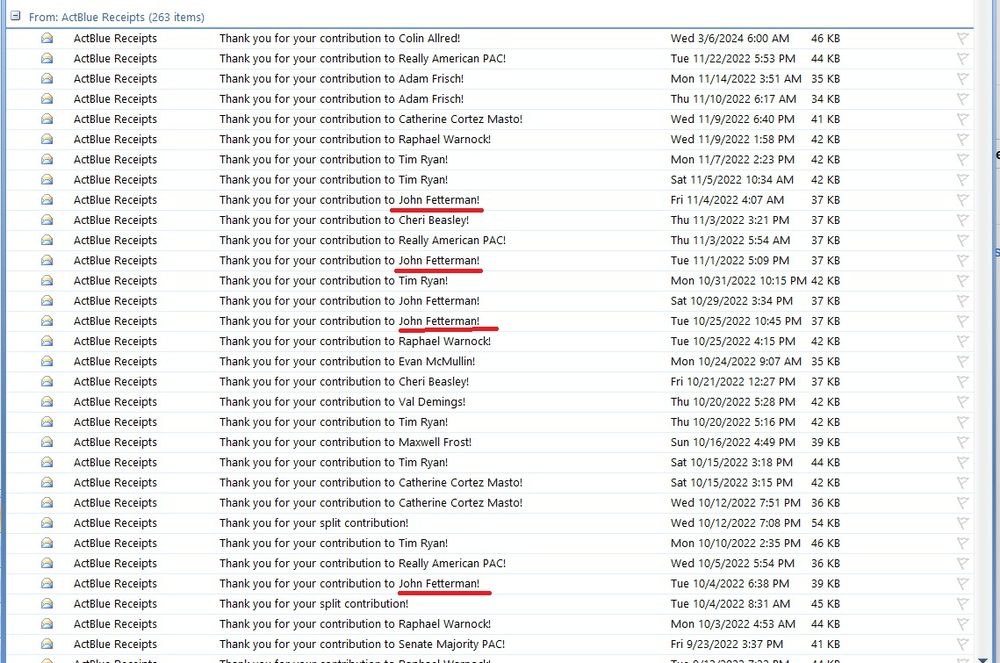Select date "Wed 10/12/2022 7:51 PM"

point(735,502)
